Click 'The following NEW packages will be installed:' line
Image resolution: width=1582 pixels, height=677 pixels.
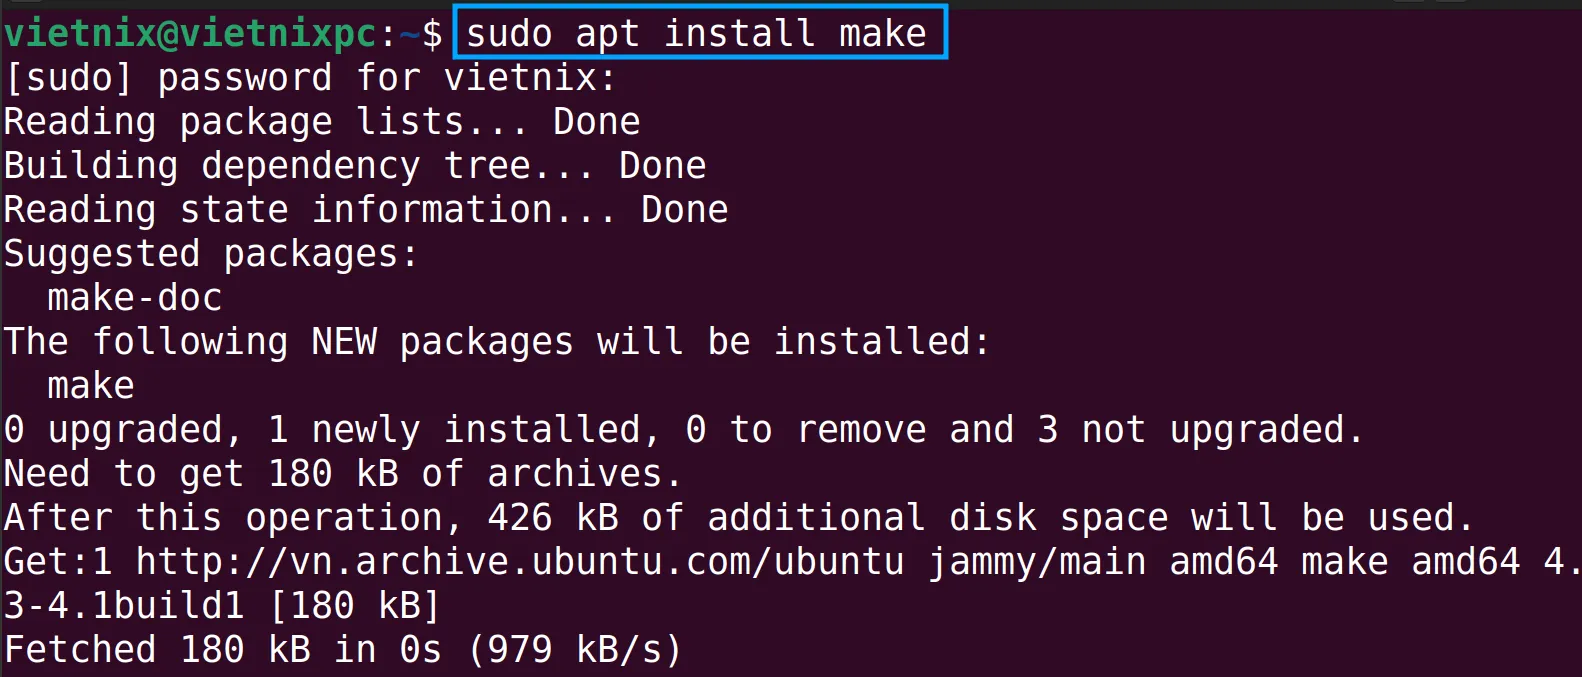tap(496, 342)
